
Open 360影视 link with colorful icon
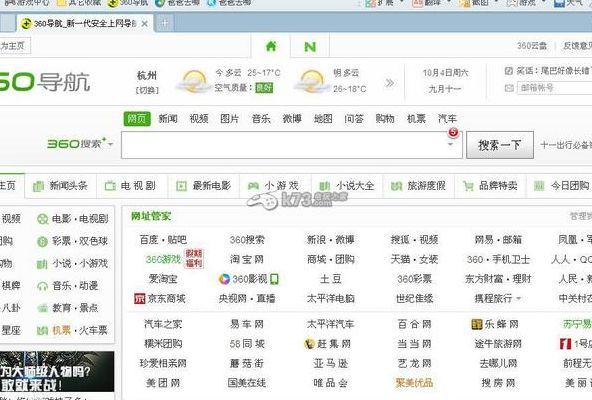pyautogui.click(x=248, y=279)
